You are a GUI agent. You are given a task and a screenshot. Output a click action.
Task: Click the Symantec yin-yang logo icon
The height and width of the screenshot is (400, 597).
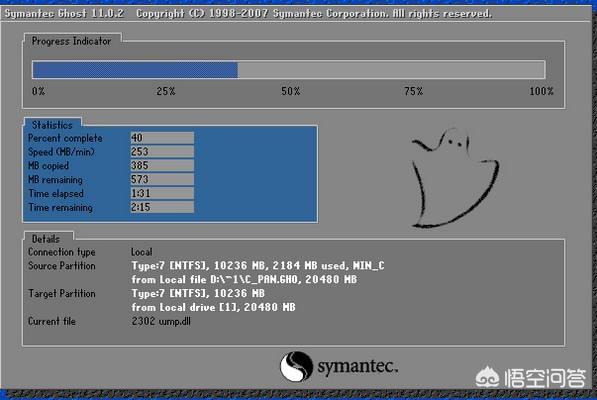point(296,367)
